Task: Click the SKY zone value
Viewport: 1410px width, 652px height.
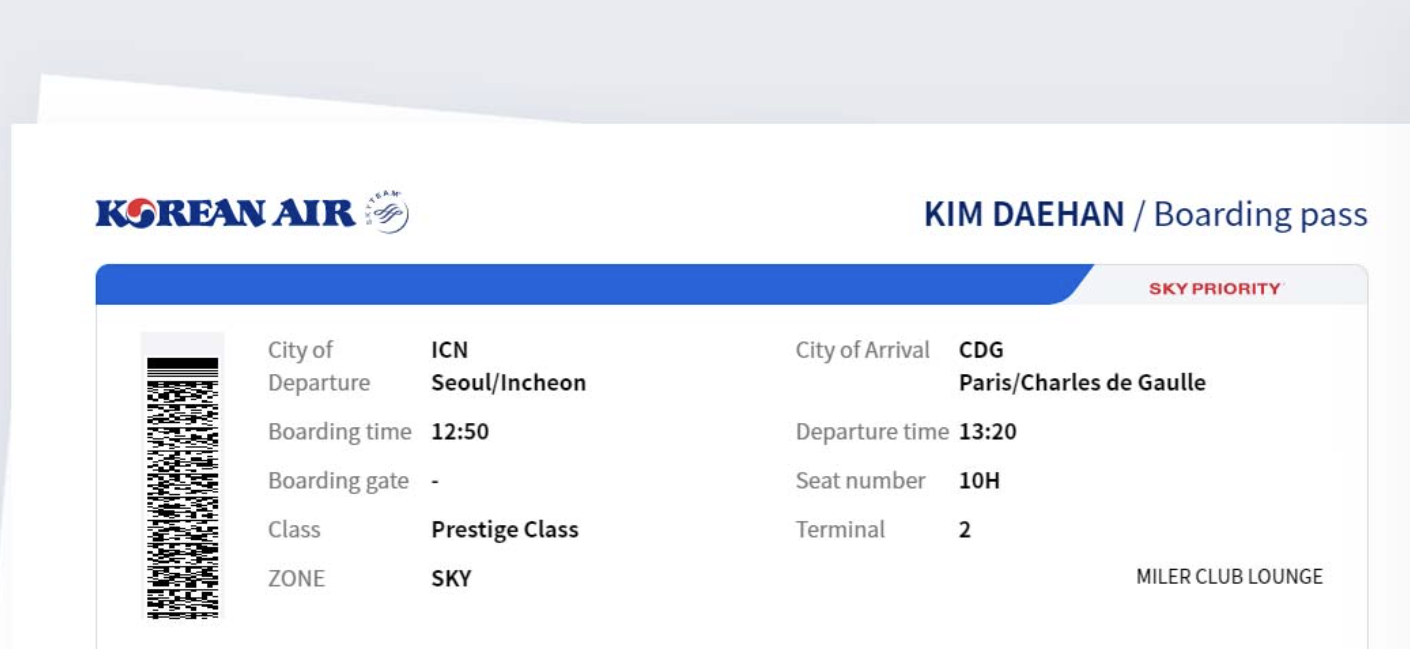Action: 451,579
